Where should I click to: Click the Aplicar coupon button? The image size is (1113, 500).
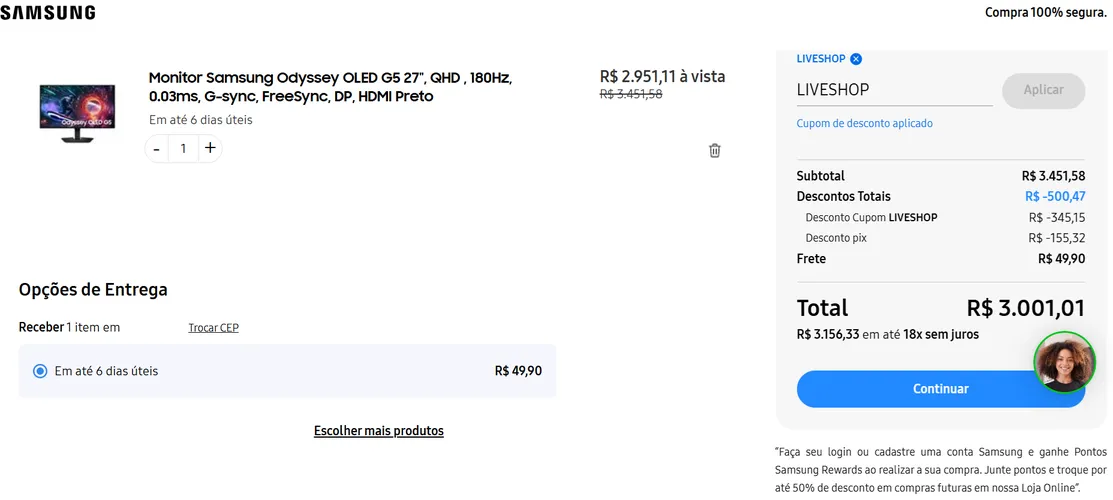1043,90
